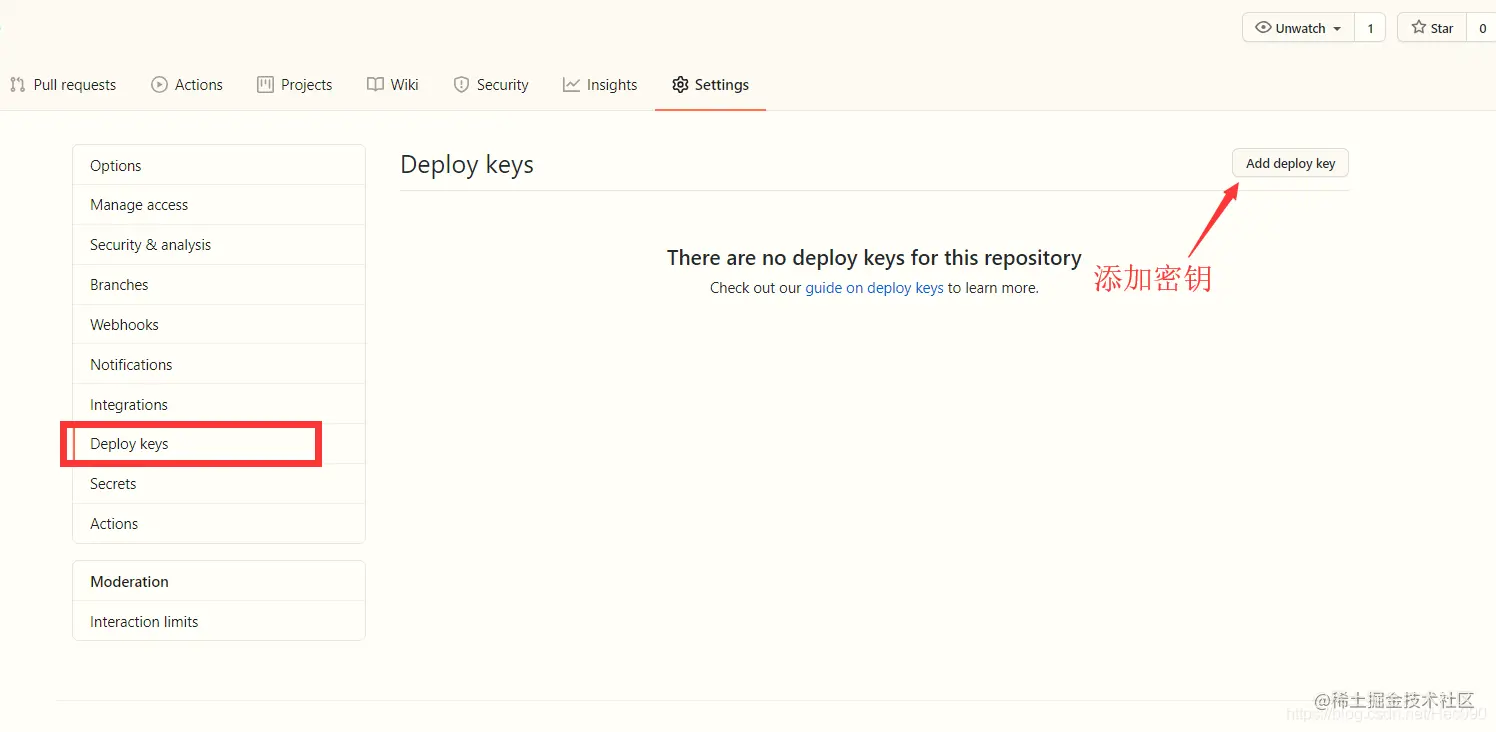Open the Actions repository tab

coord(187,85)
